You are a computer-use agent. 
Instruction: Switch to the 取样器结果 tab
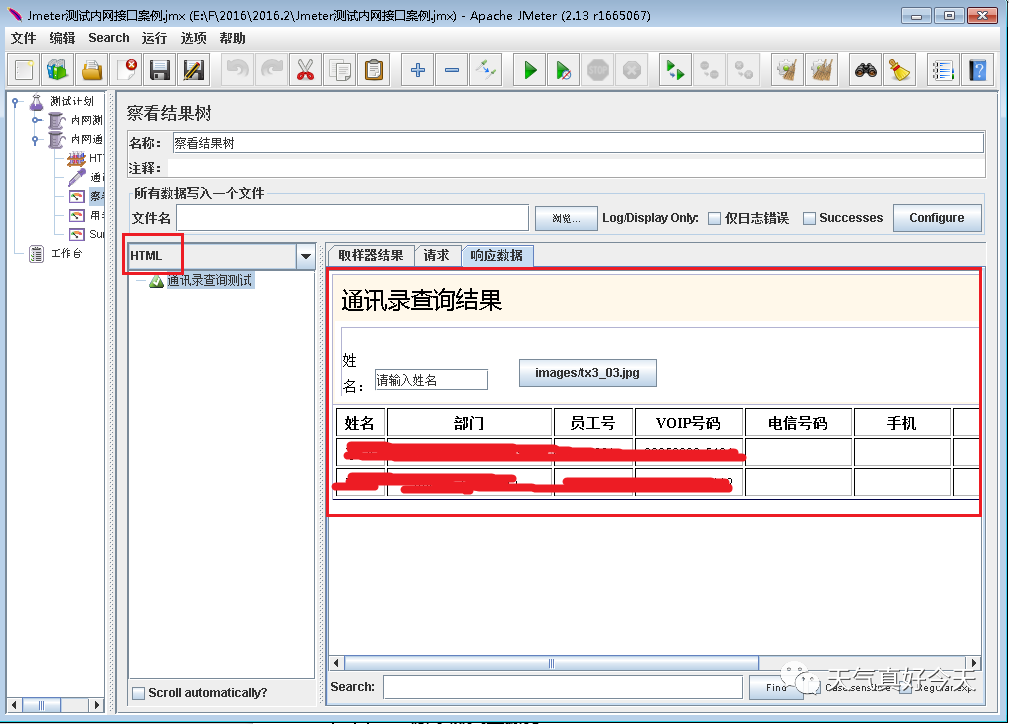pyautogui.click(x=371, y=255)
